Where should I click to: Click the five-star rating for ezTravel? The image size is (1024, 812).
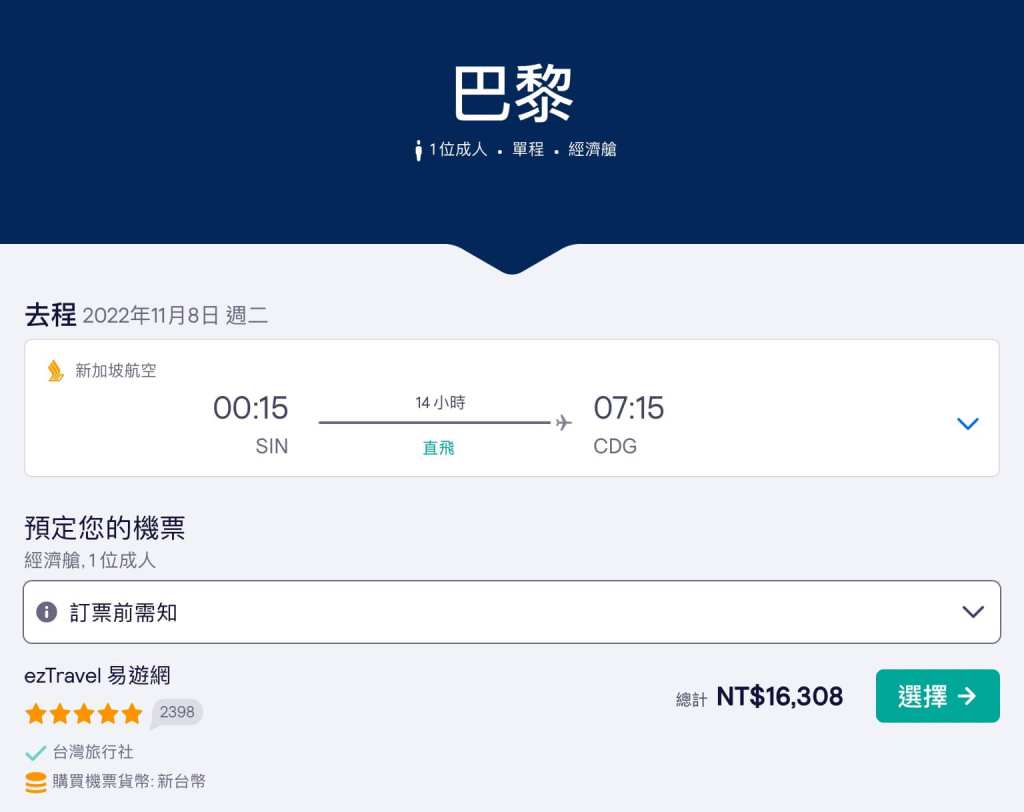coord(84,713)
